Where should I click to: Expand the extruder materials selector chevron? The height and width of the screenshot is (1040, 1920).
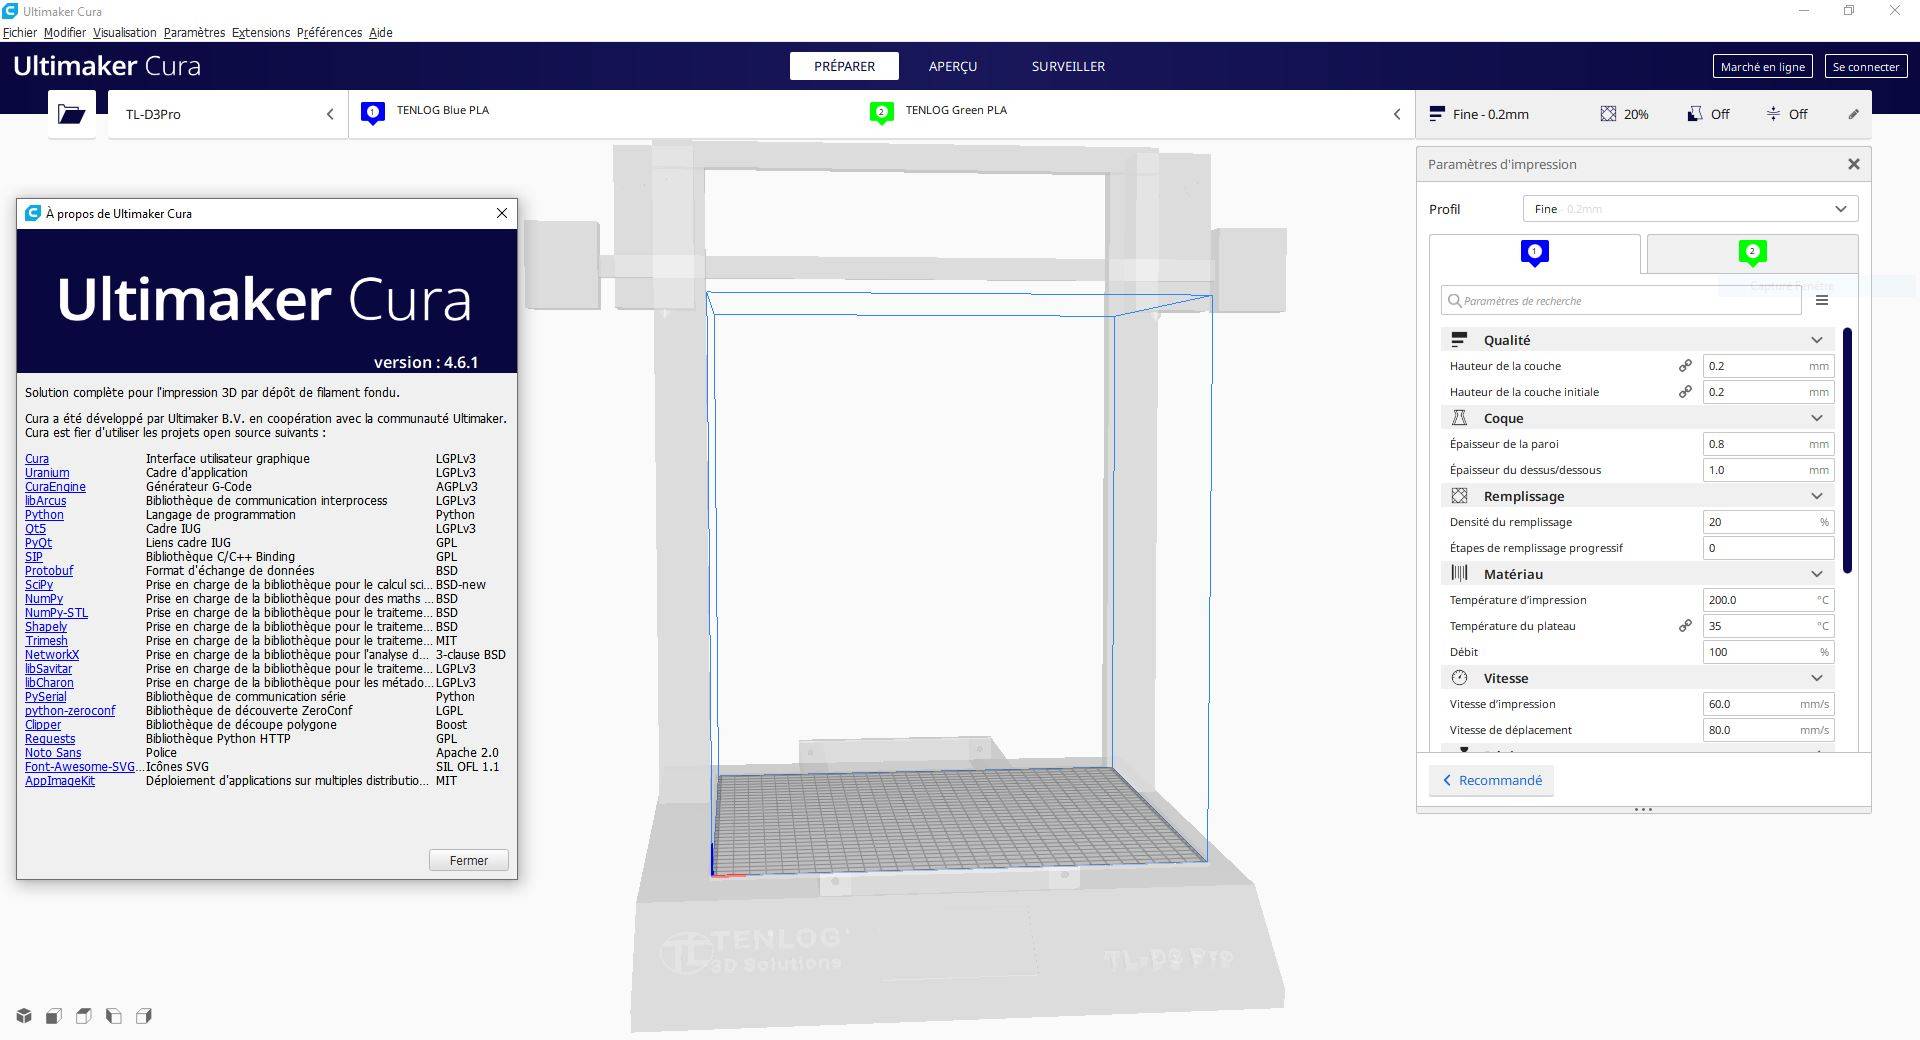(1397, 114)
